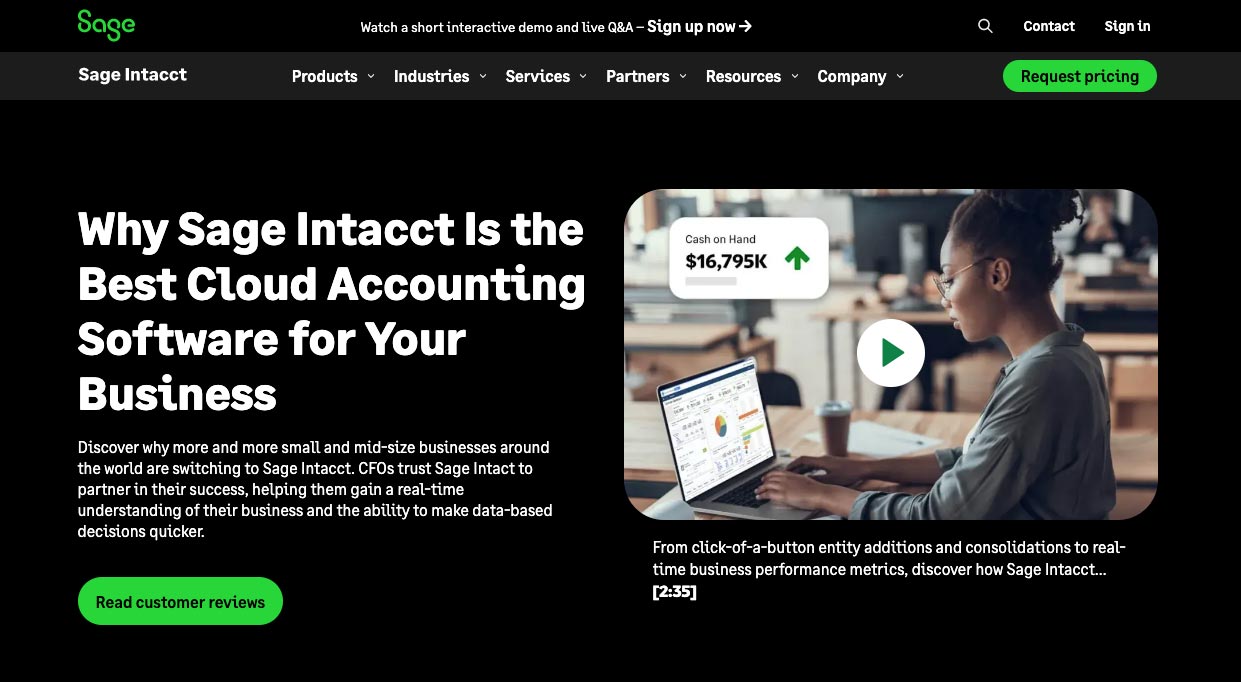The height and width of the screenshot is (682, 1241).
Task: Open the search magnifier icon
Action: click(985, 26)
